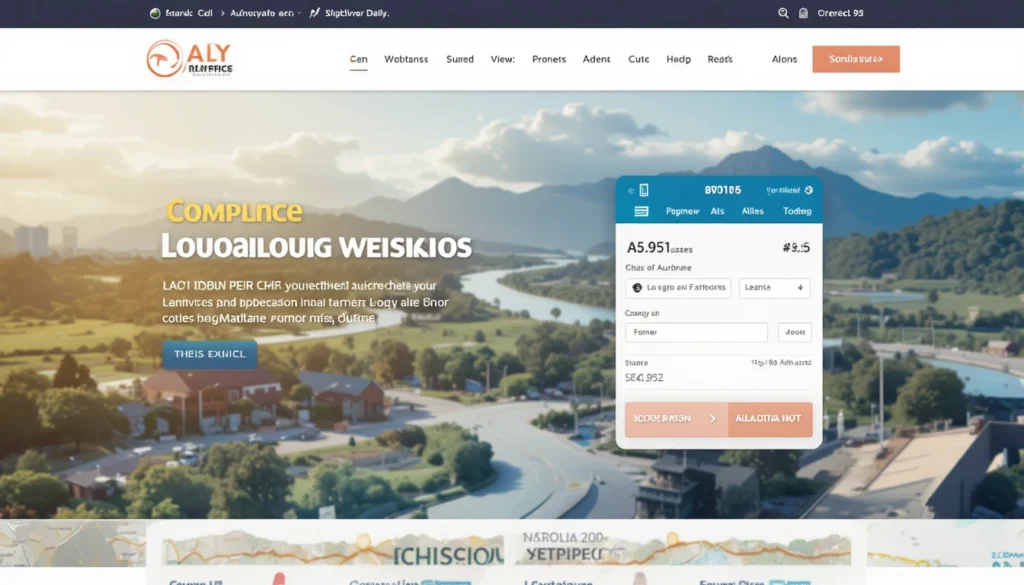Click the arrow on the orange Scober button
The width and height of the screenshot is (1024, 585).
[712, 419]
